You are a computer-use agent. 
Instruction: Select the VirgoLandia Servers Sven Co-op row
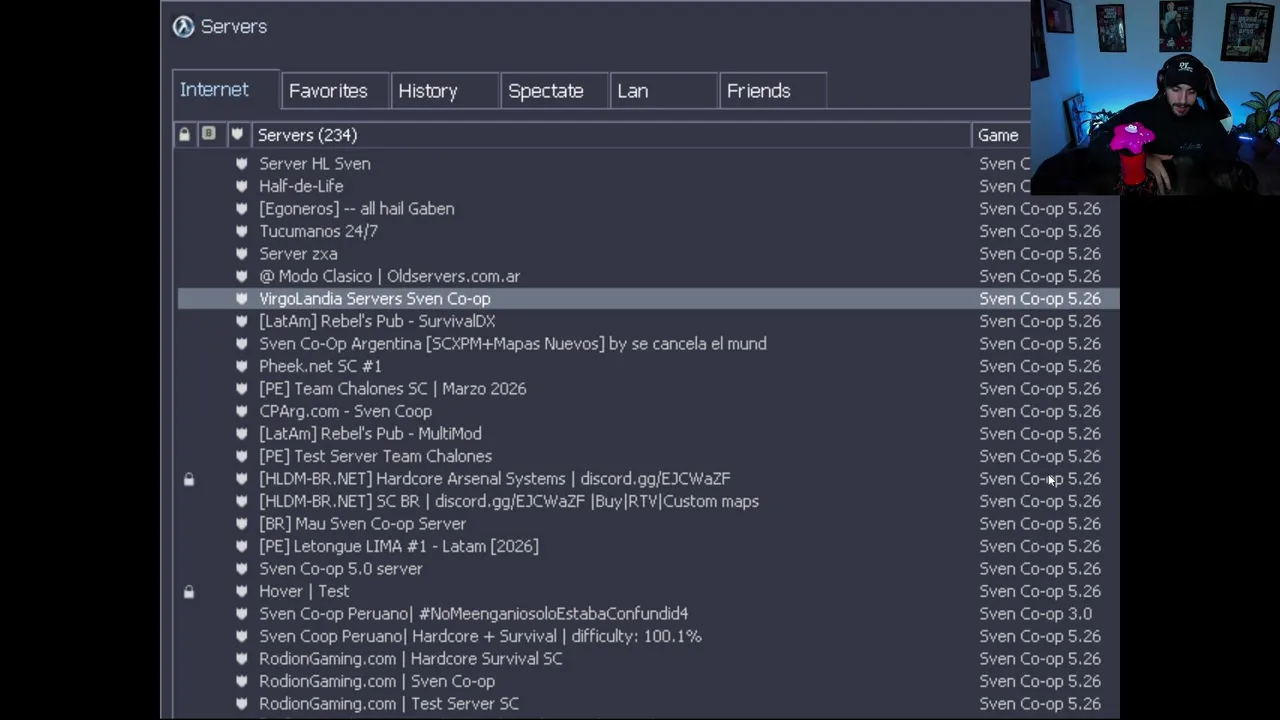pyautogui.click(x=375, y=299)
